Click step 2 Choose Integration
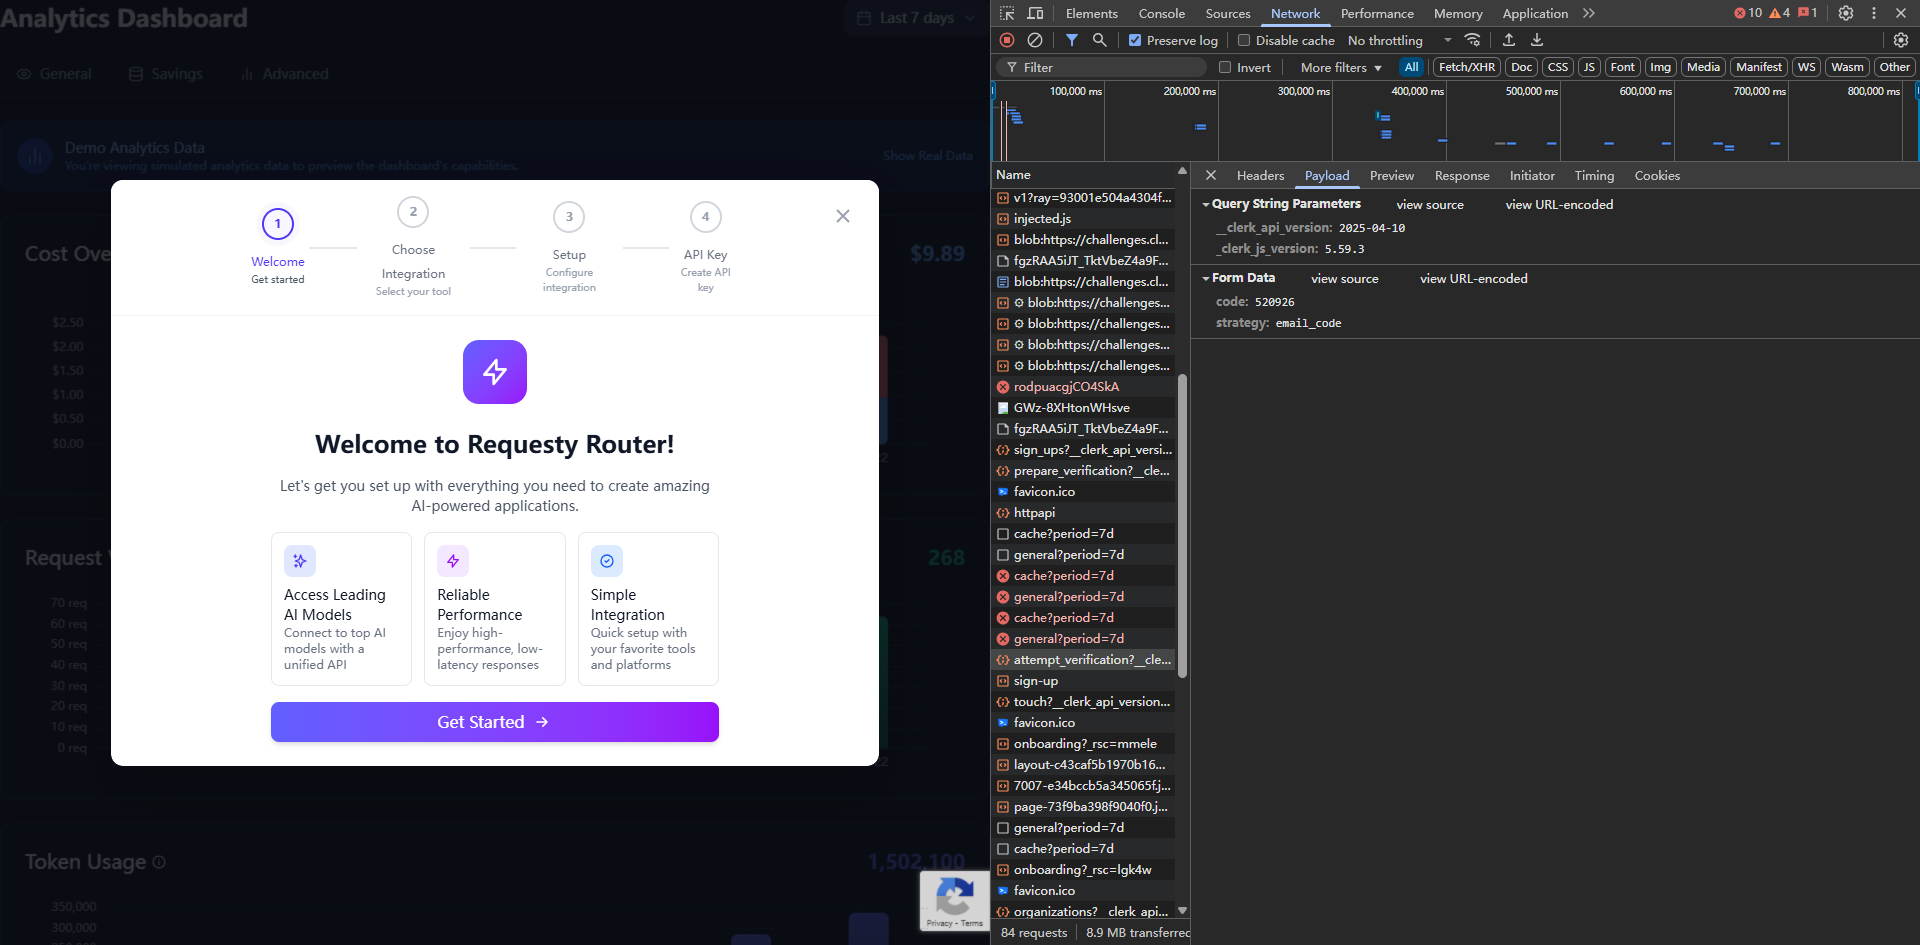 tap(413, 247)
